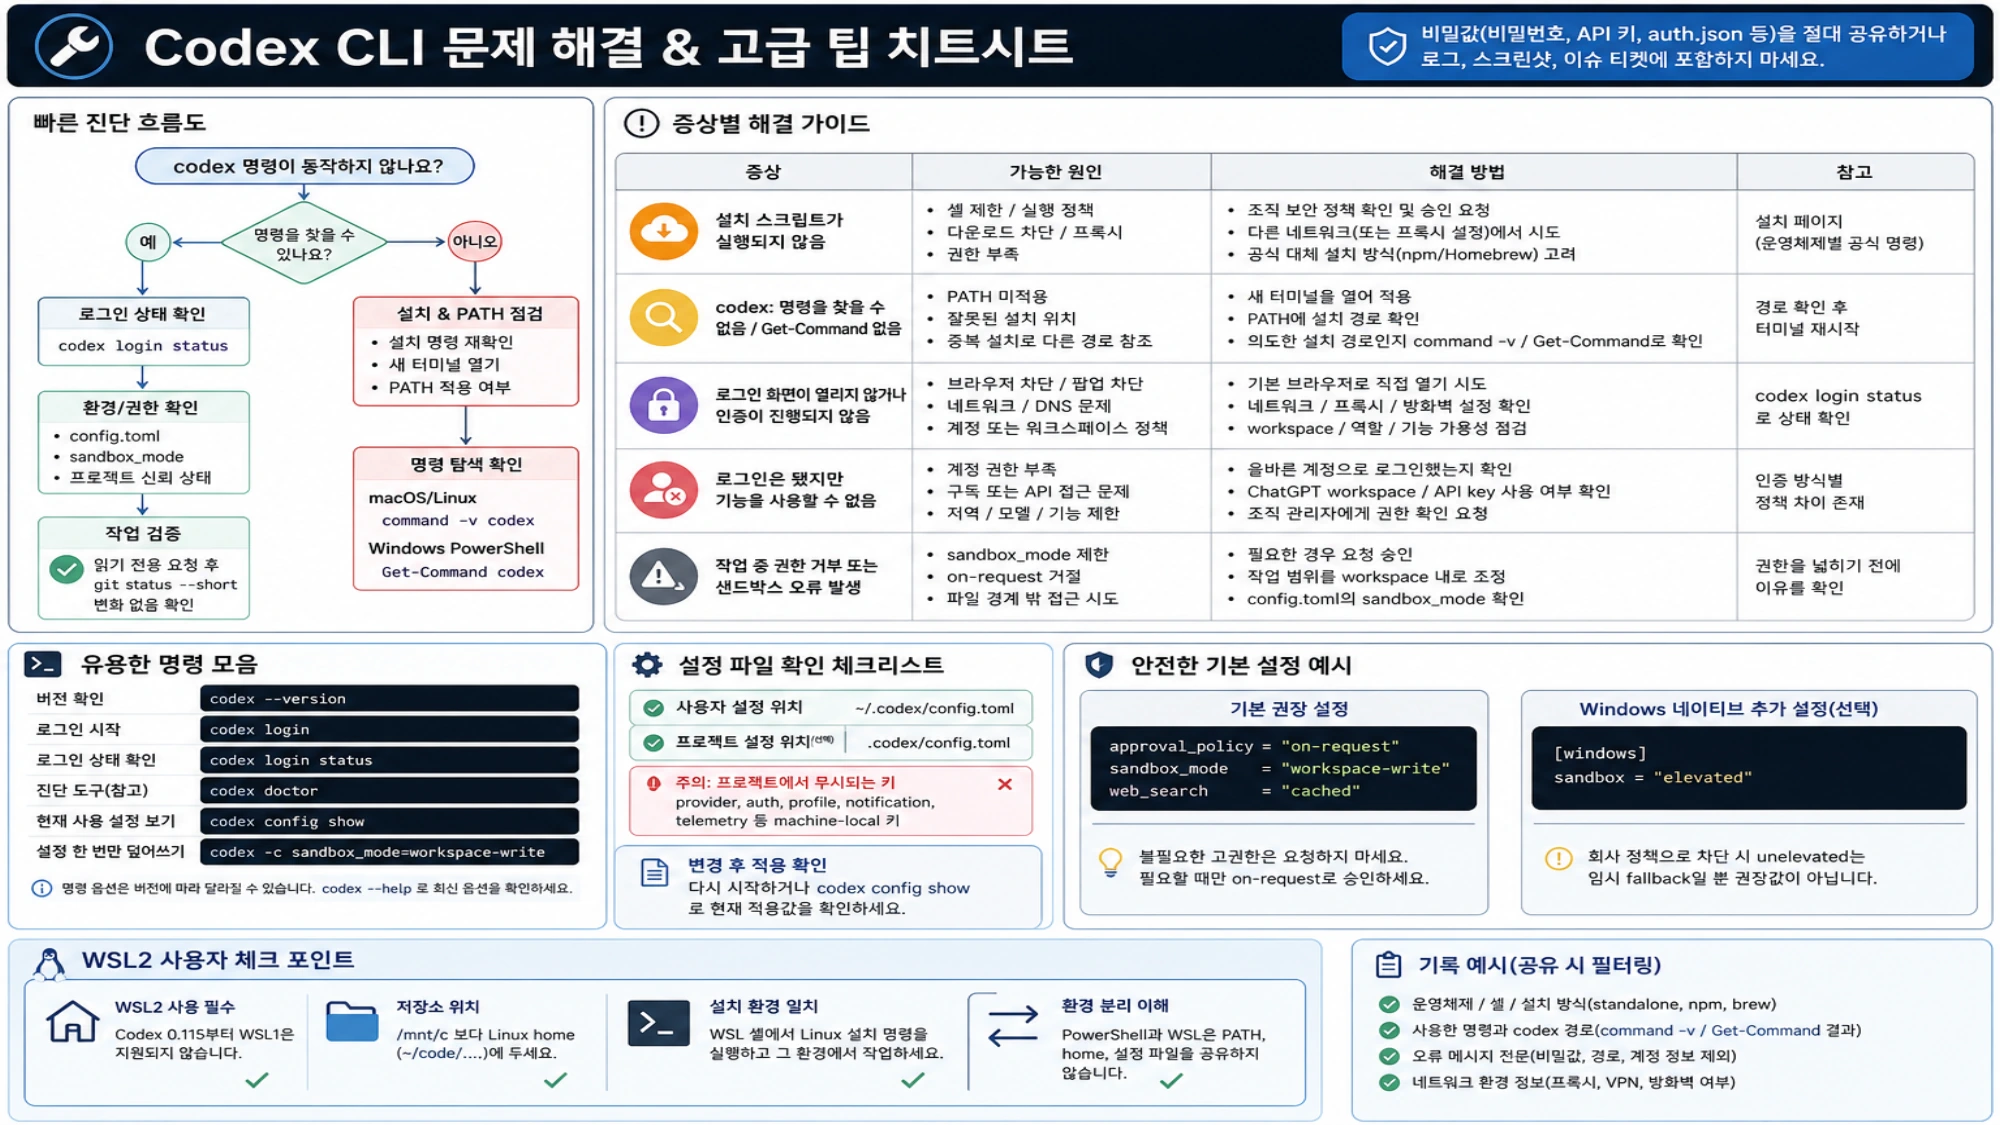The image size is (2000, 1125).
Task: Click the green check circle in 작업 검증
Action: tap(66, 570)
